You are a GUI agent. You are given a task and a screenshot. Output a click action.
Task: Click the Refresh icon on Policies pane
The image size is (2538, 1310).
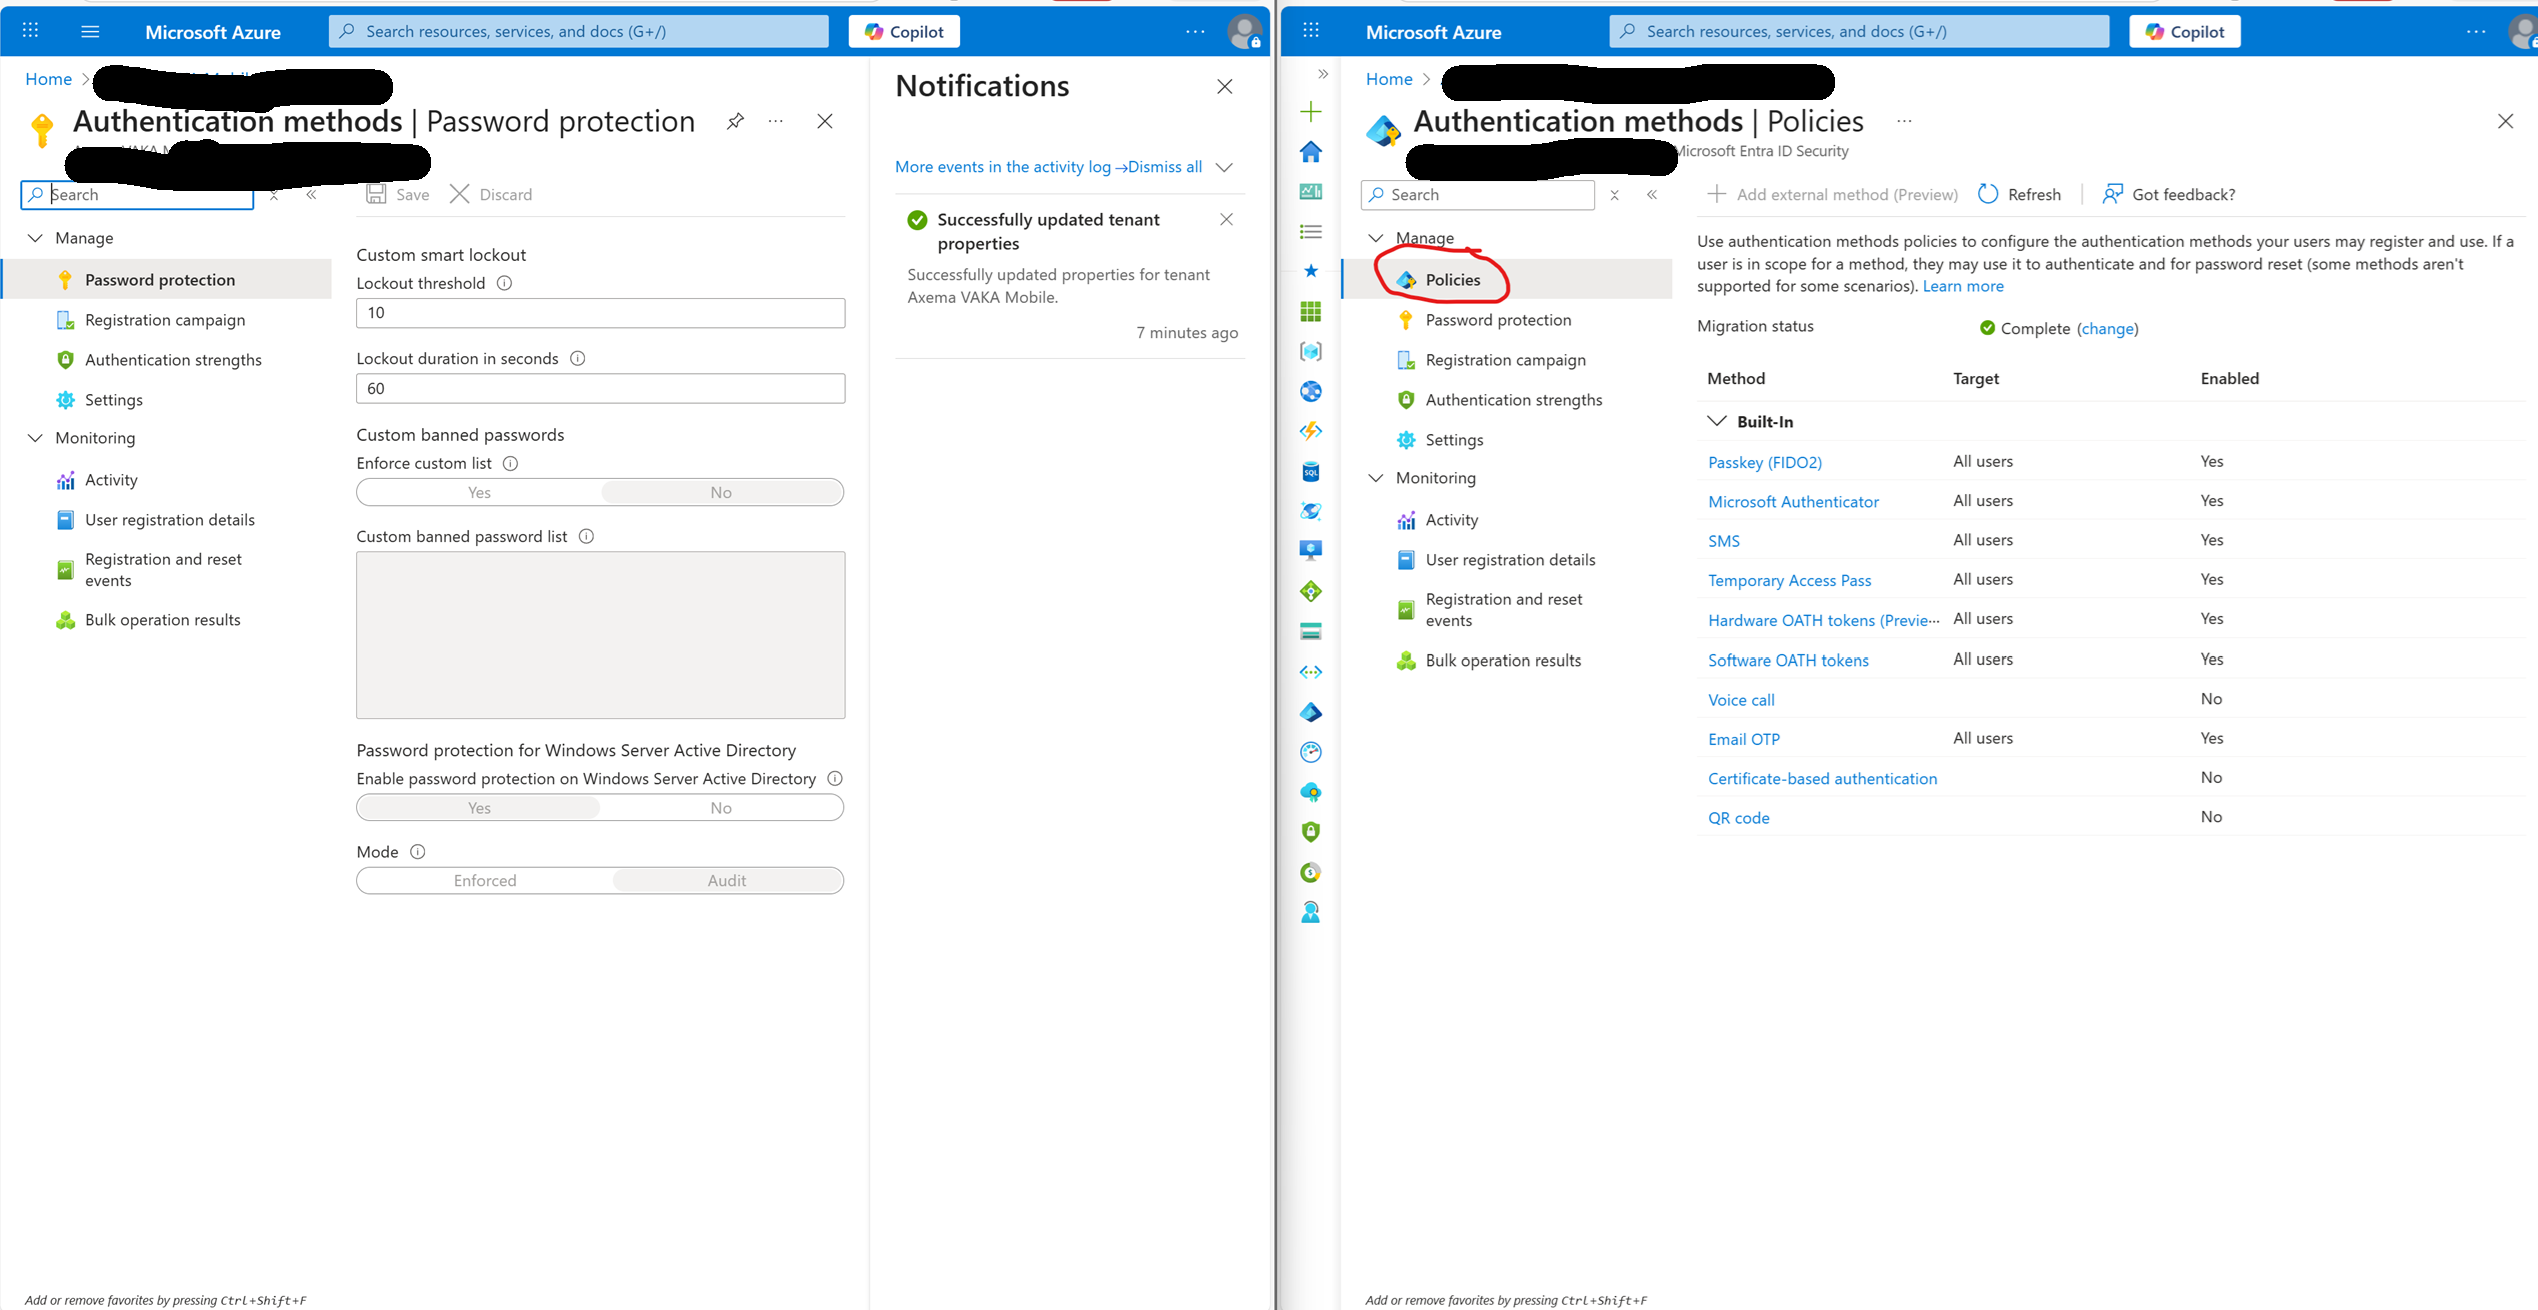coord(1988,193)
